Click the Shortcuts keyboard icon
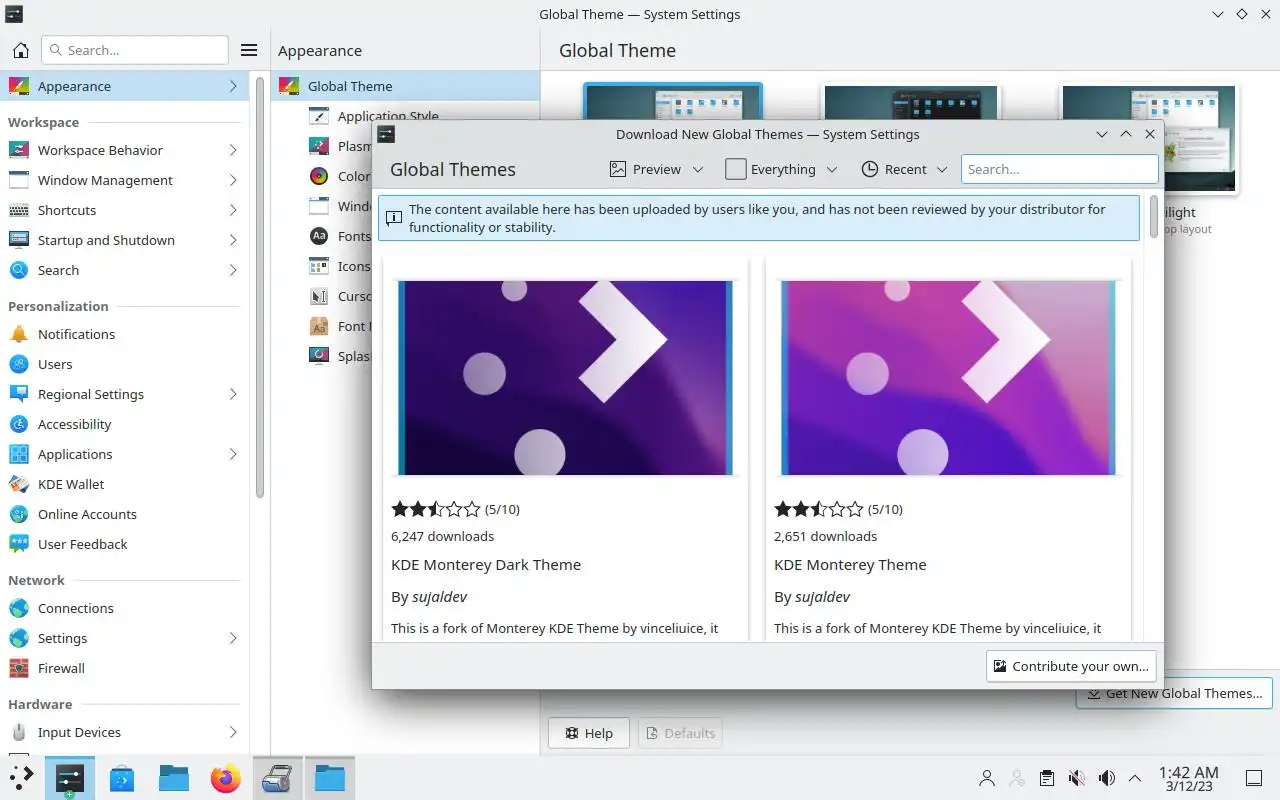1280x800 pixels. [19, 210]
